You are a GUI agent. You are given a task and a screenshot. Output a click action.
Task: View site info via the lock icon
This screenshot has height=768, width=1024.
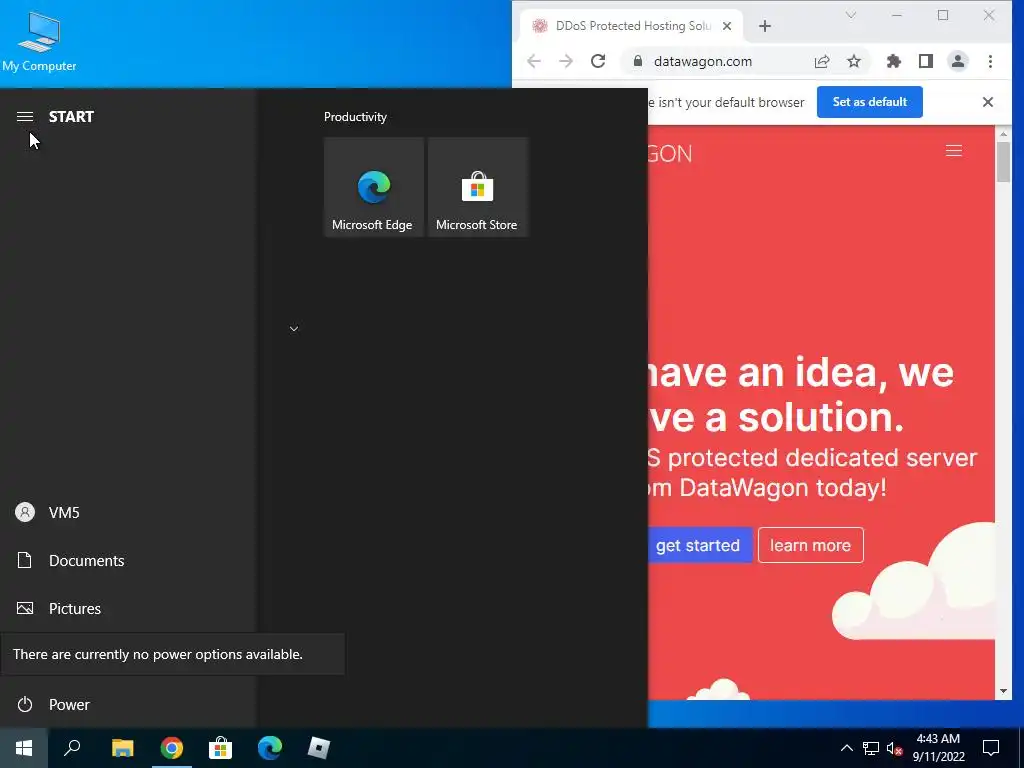point(637,61)
